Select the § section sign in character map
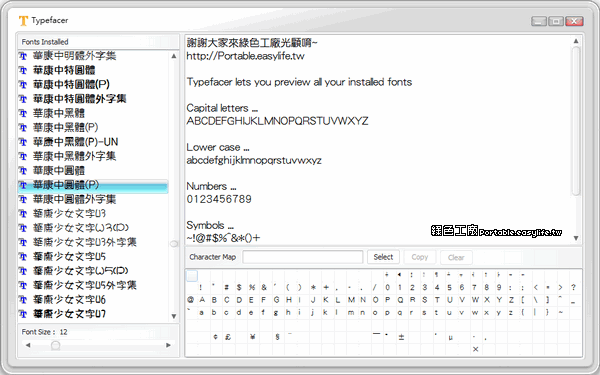This screenshot has width=600, height=375. [x=277, y=337]
